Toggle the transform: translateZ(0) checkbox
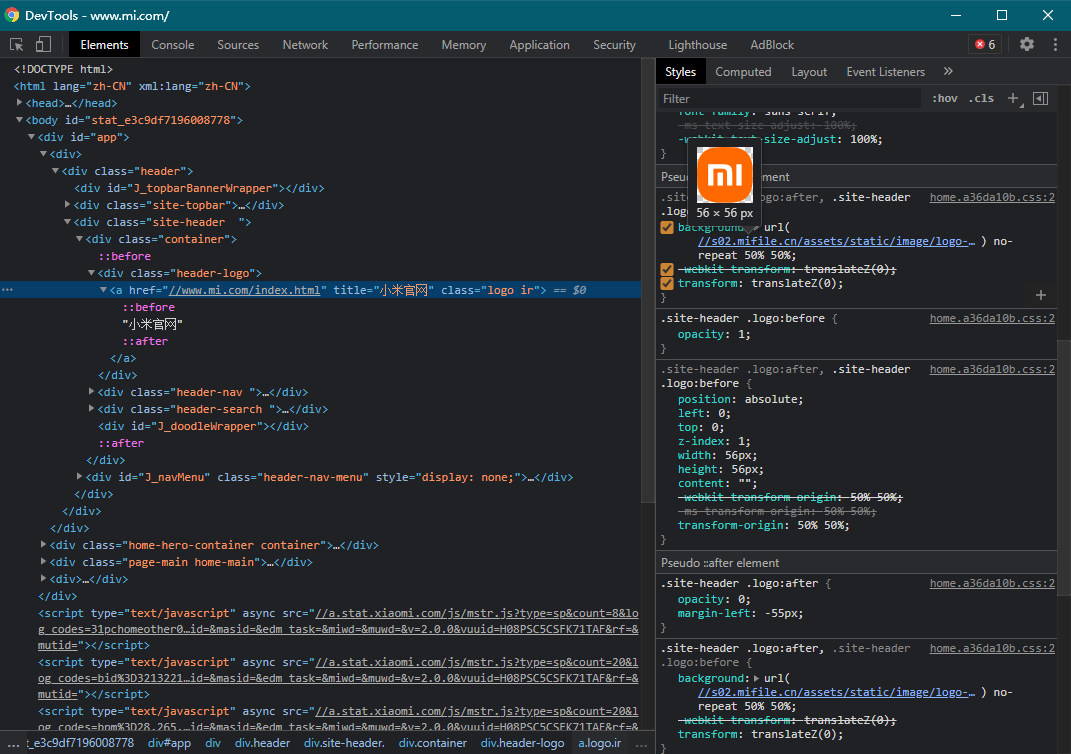 [x=667, y=283]
